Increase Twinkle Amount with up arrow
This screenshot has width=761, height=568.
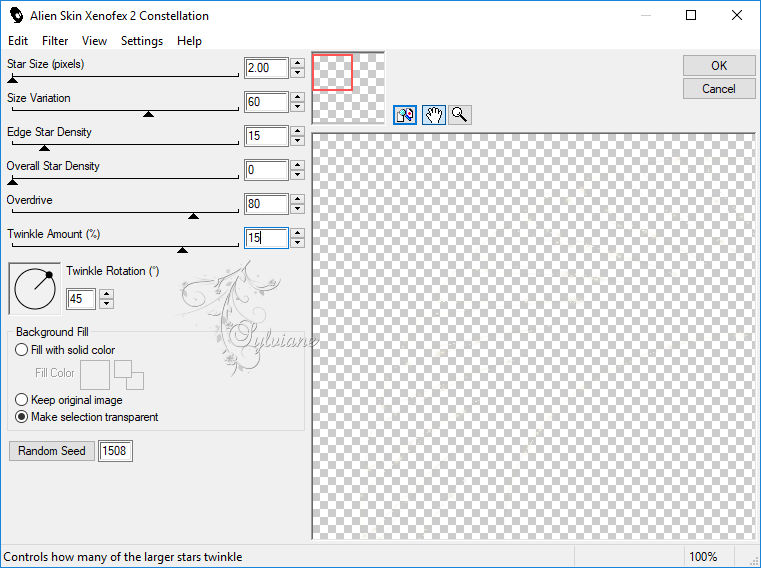click(298, 233)
